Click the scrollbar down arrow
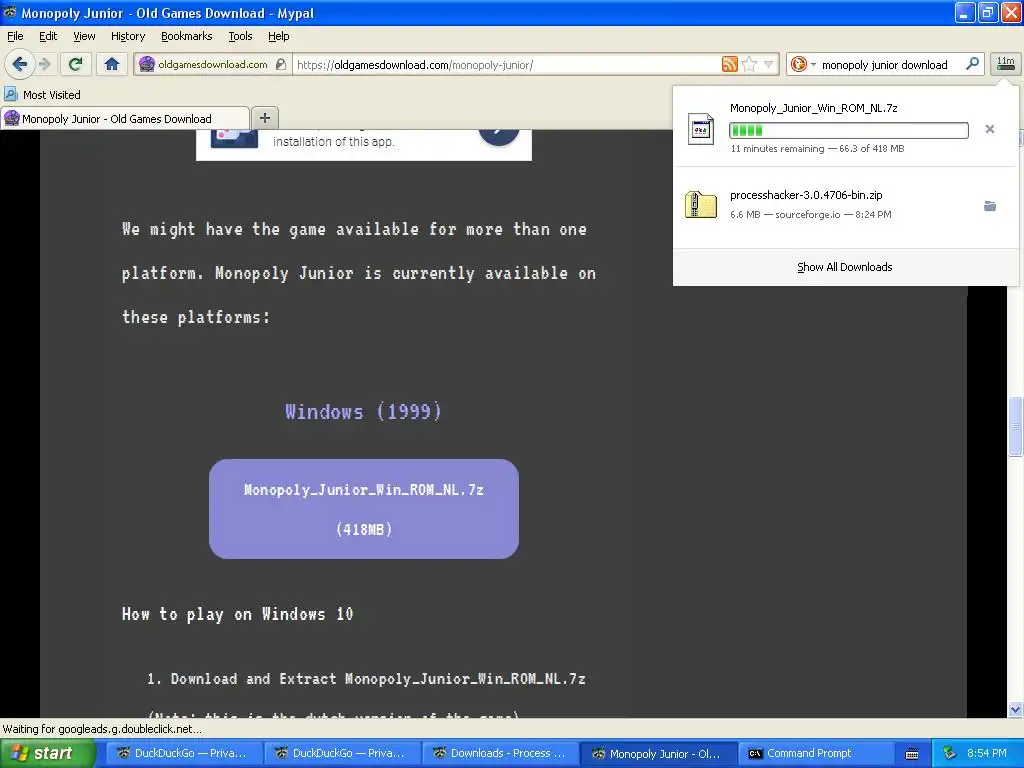Screen dimensions: 1024x768 point(1015,709)
